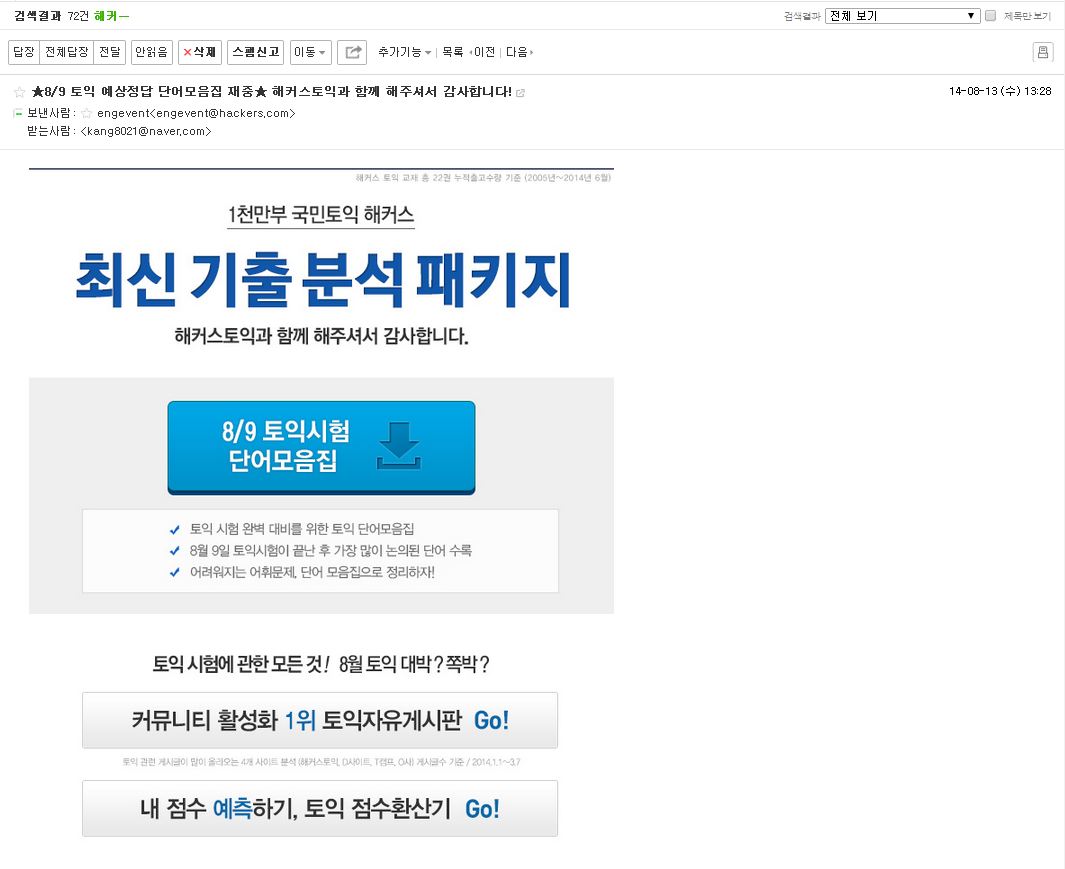
Task: Click the red X 삭제 delete button
Action: pos(200,52)
